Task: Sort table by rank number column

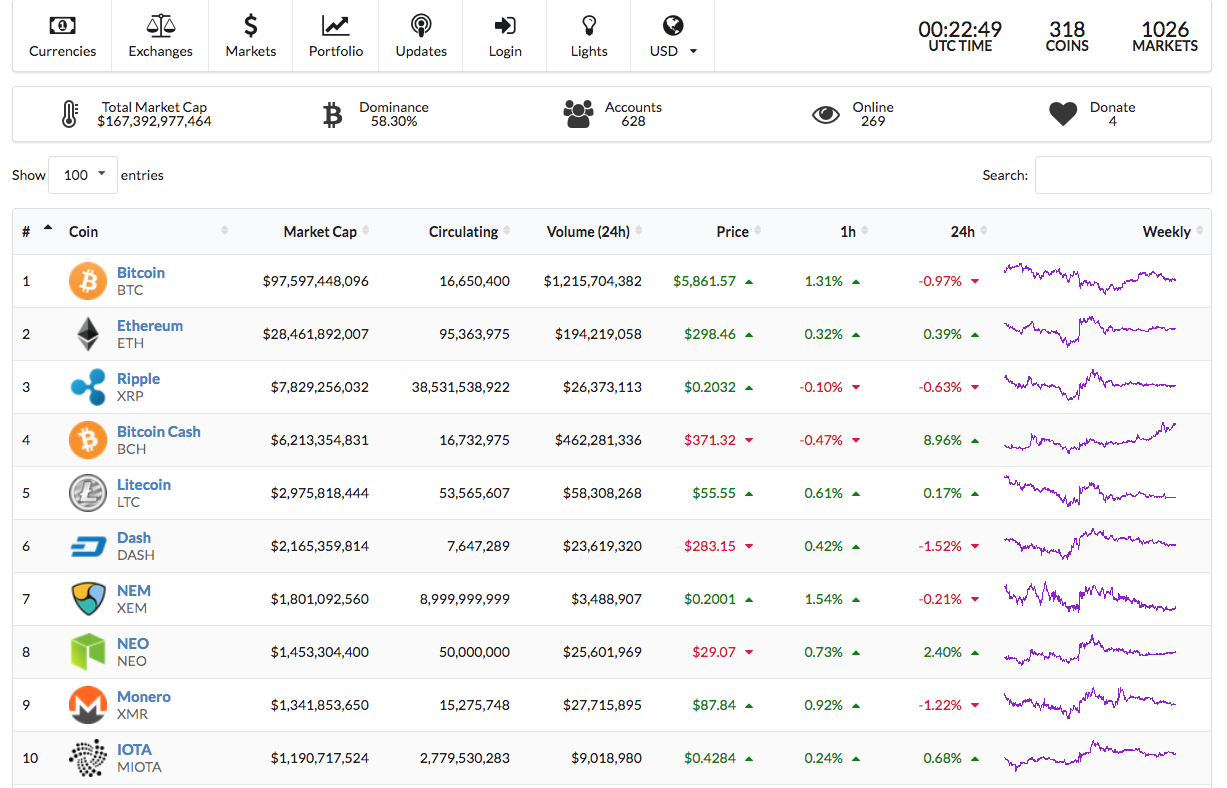Action: [37, 231]
